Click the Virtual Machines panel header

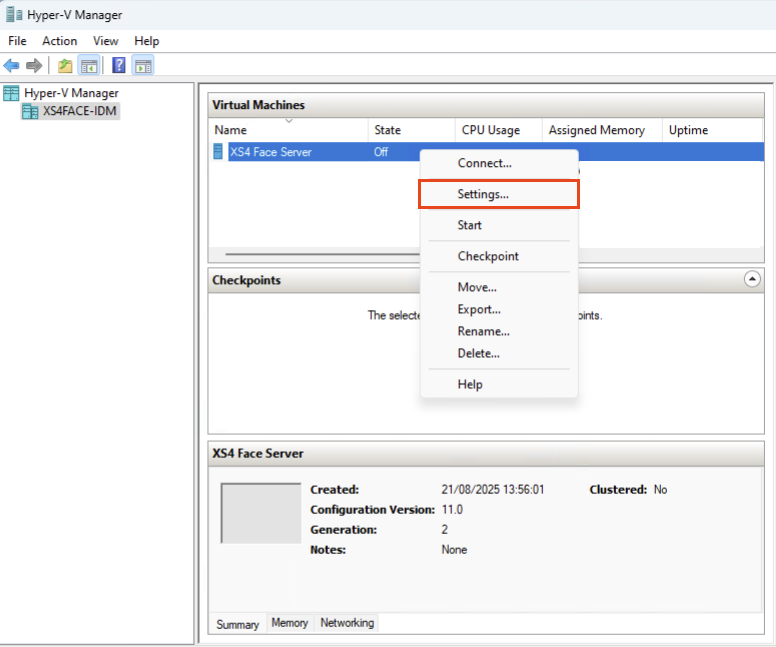486,105
